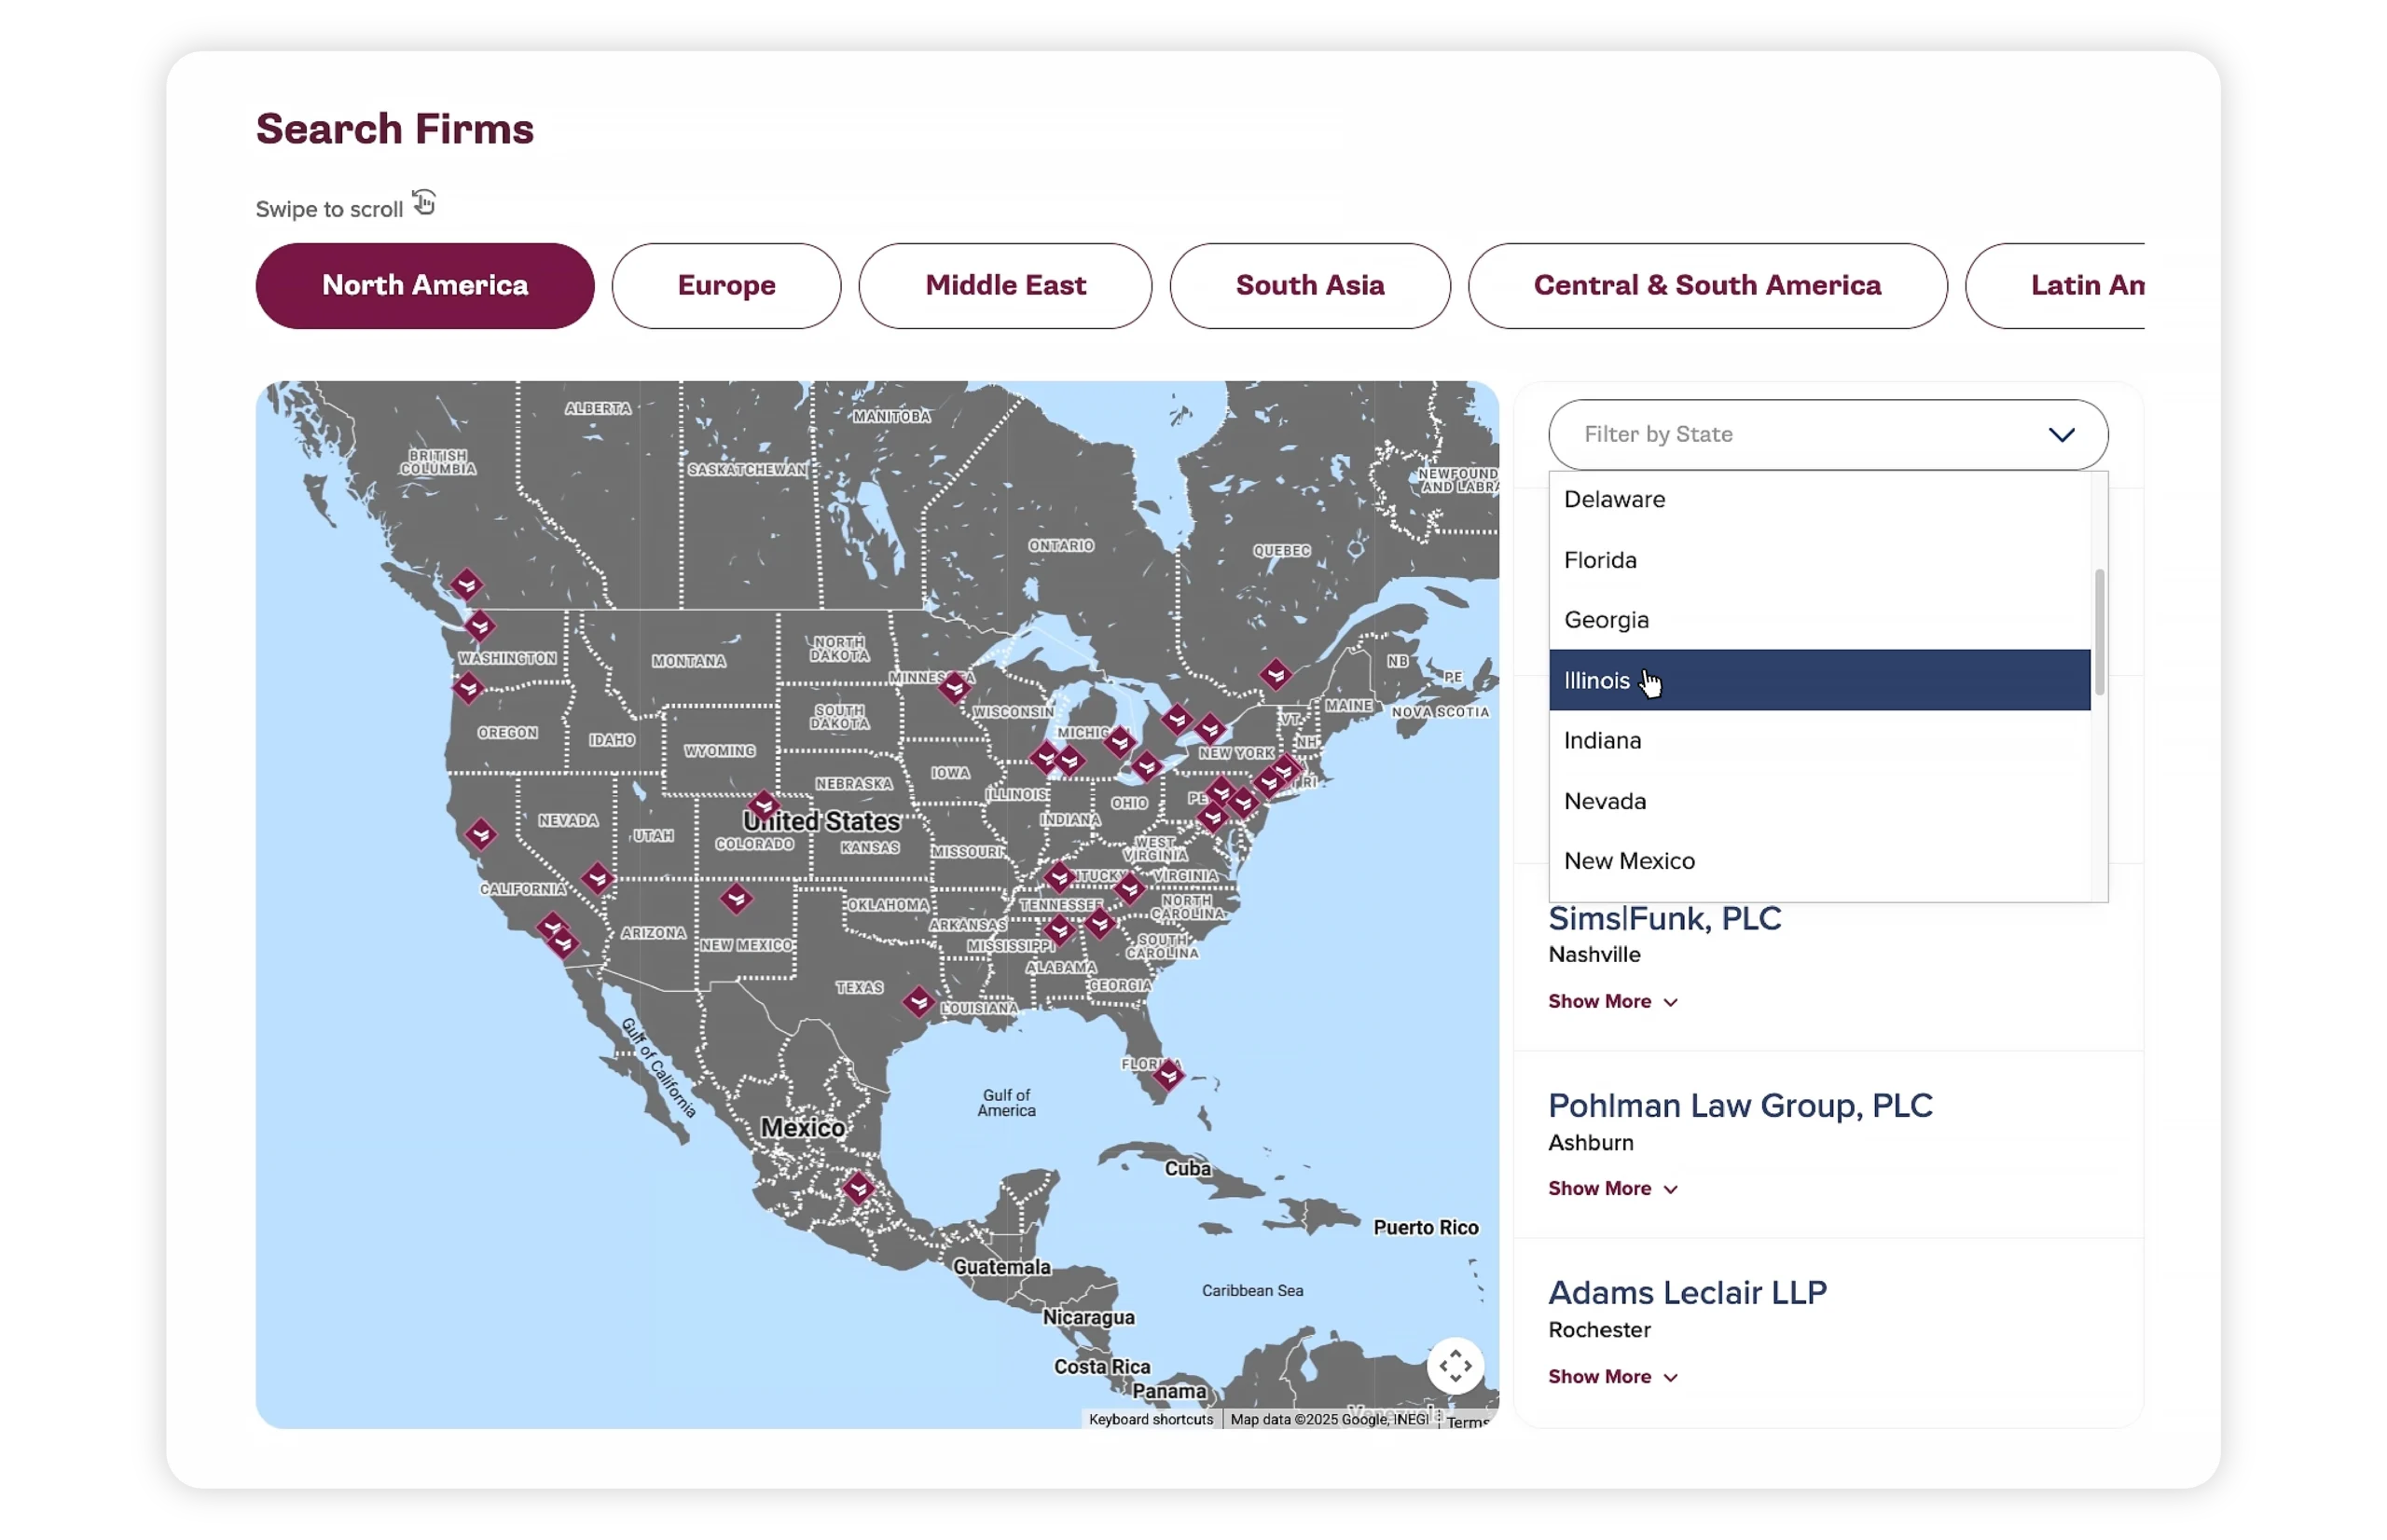Click the firm marker in southern Nevada
This screenshot has height=1540, width=2387.
[597, 879]
